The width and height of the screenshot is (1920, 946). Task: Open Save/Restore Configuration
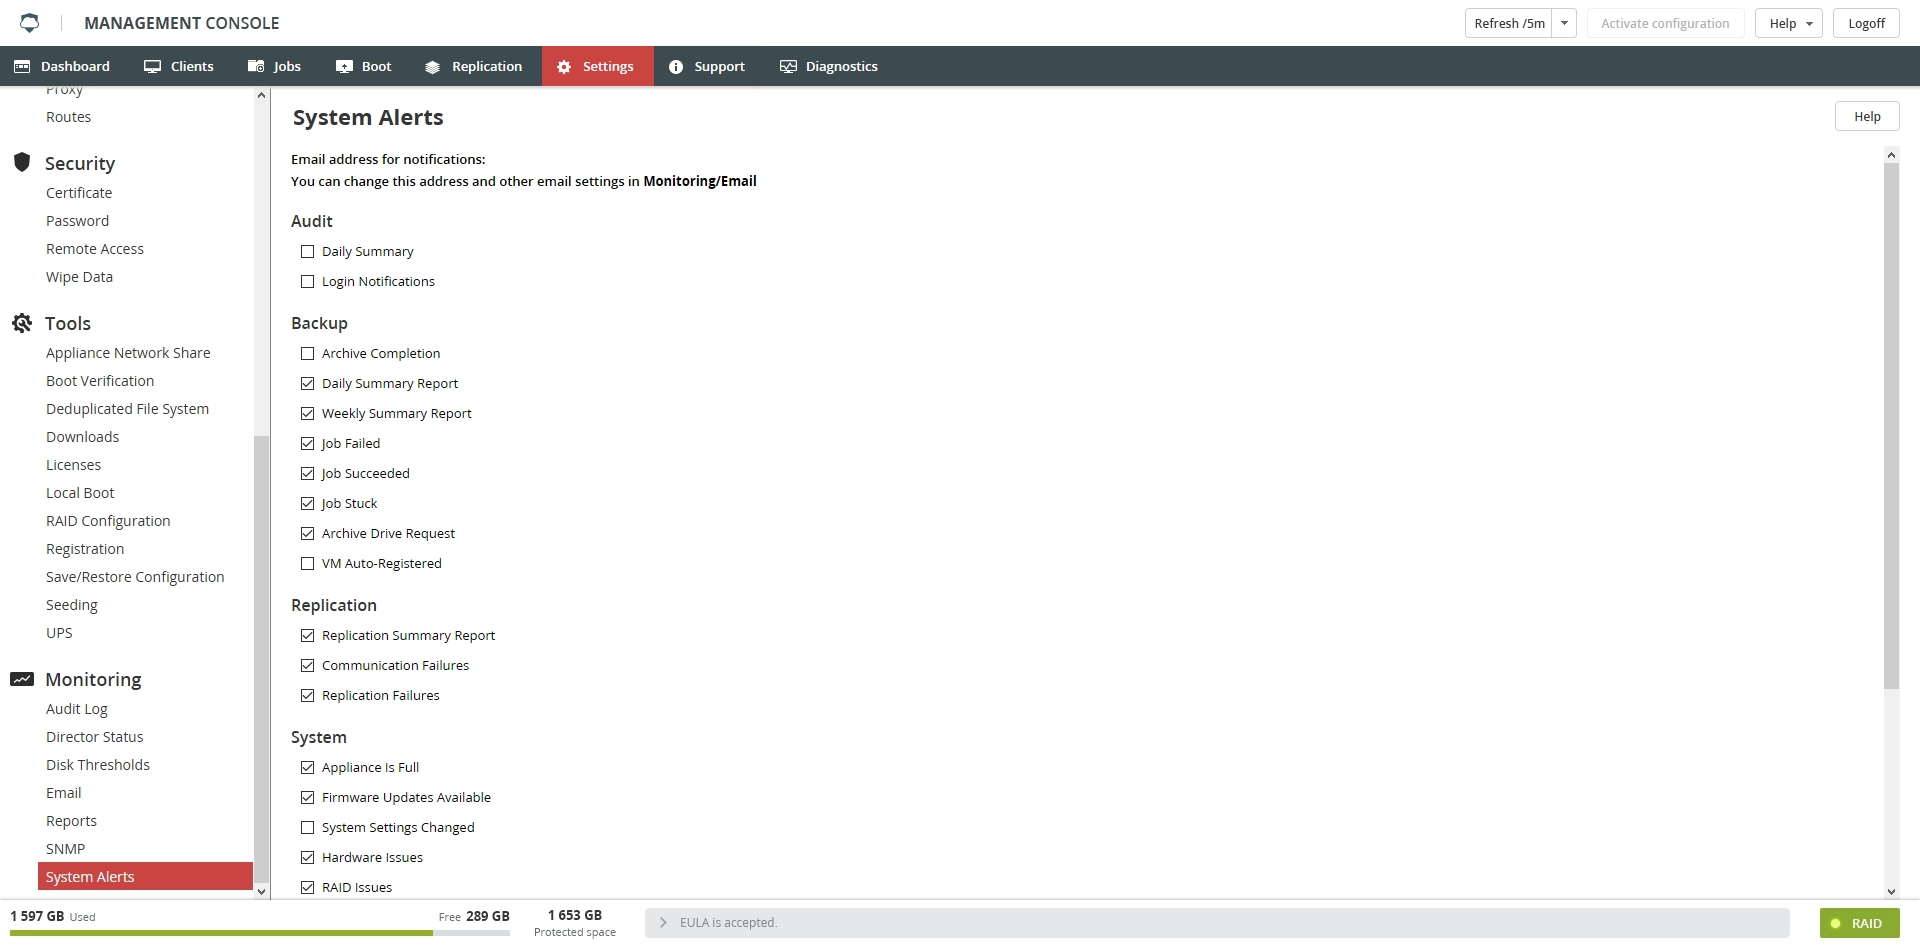tap(135, 577)
